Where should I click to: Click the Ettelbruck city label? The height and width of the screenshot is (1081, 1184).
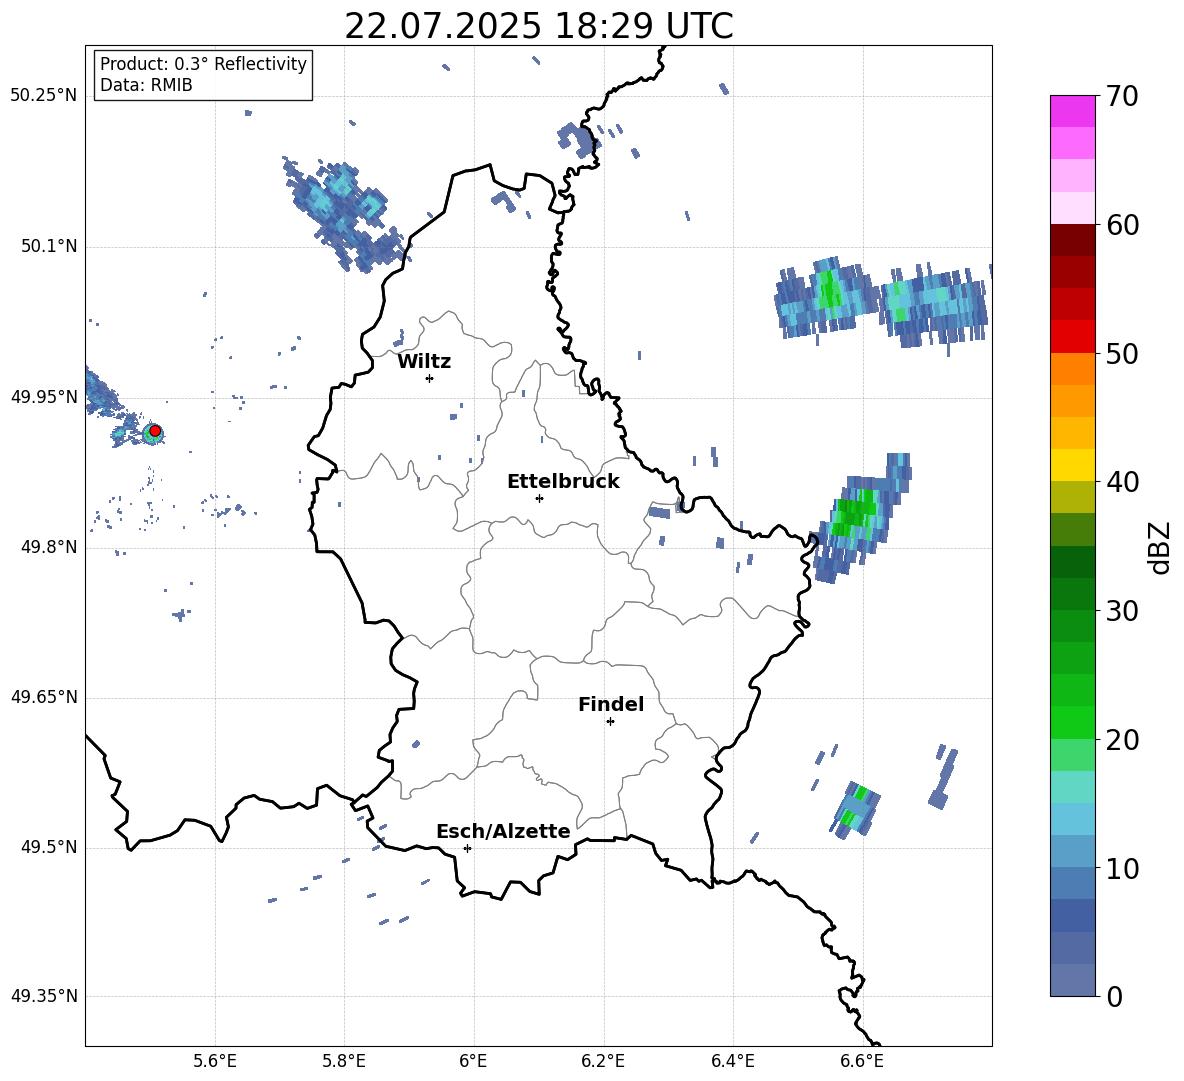tap(563, 482)
